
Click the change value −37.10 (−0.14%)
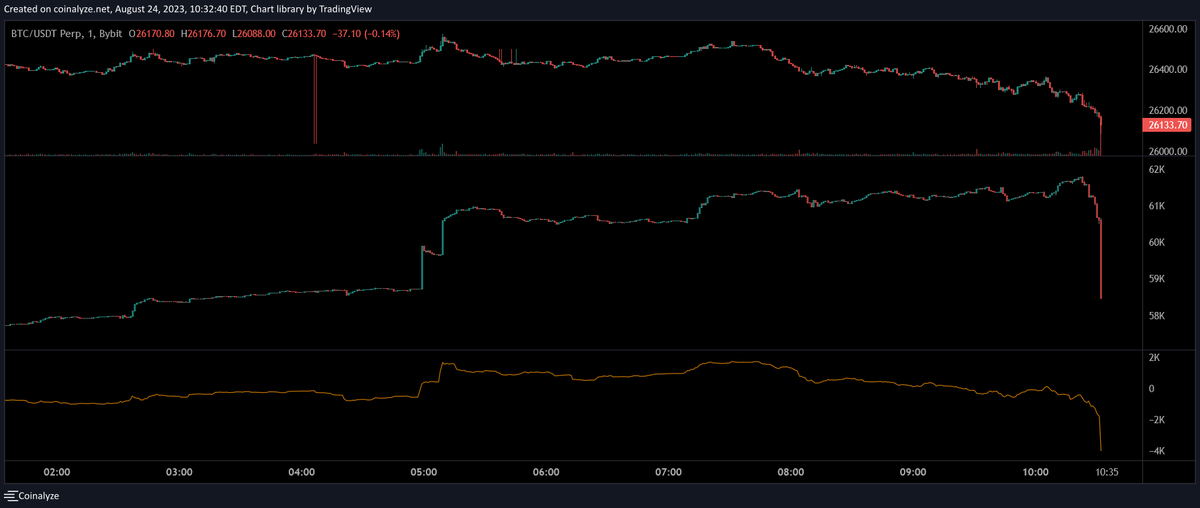click(x=367, y=34)
